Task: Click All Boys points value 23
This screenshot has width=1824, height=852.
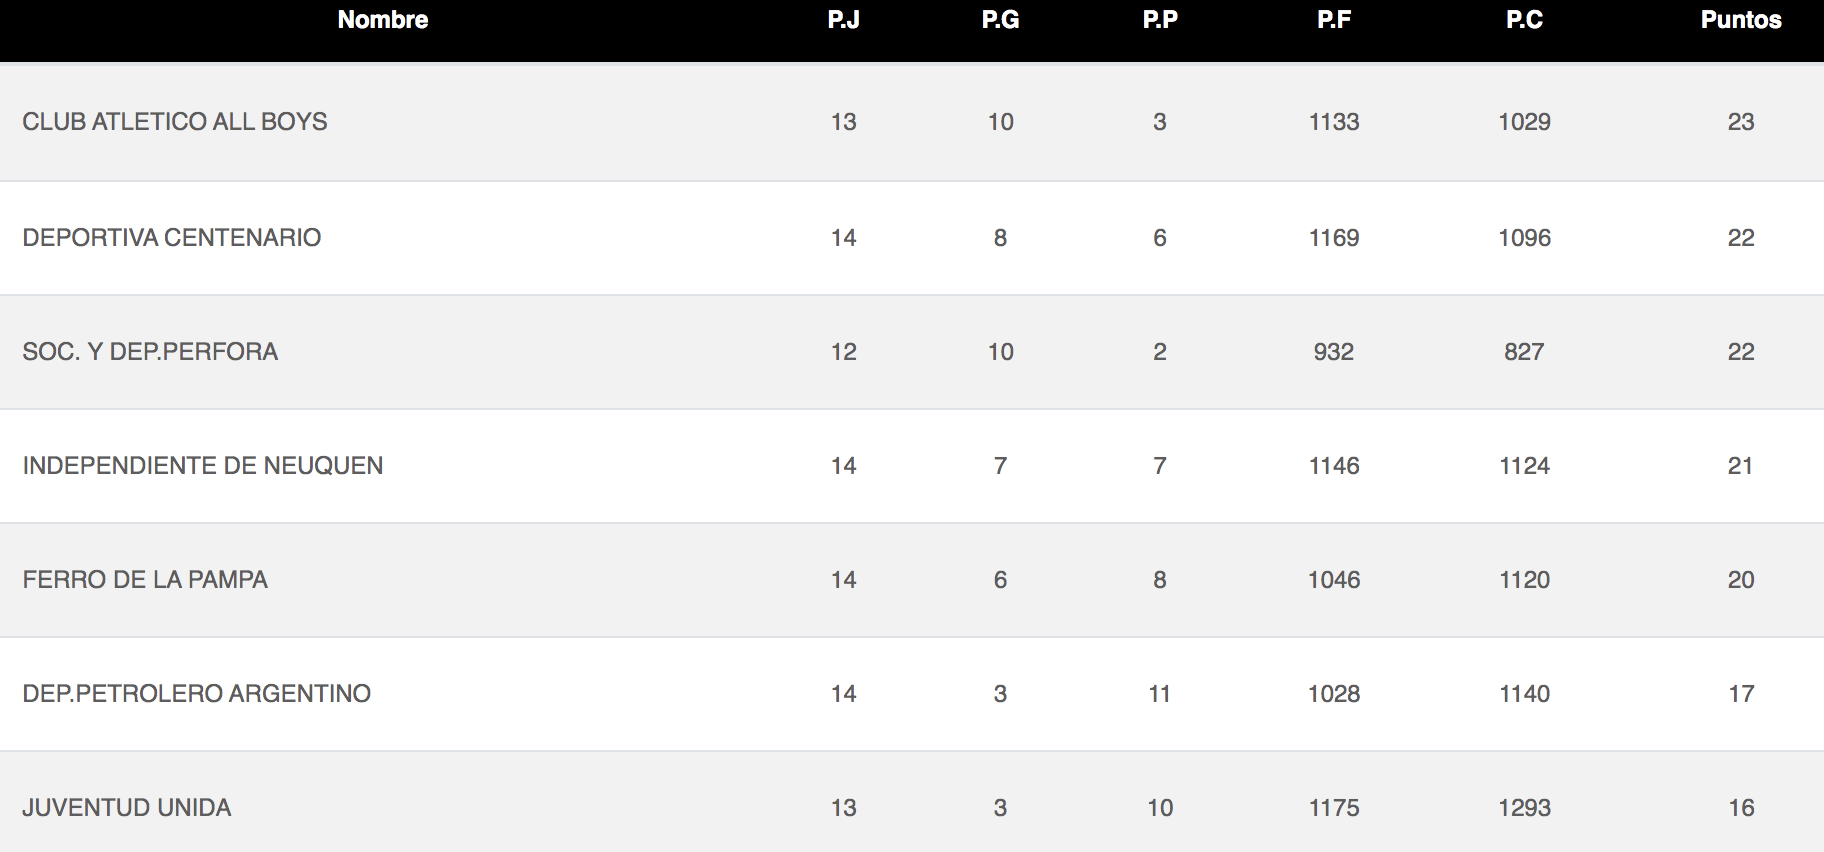Action: click(x=1741, y=122)
